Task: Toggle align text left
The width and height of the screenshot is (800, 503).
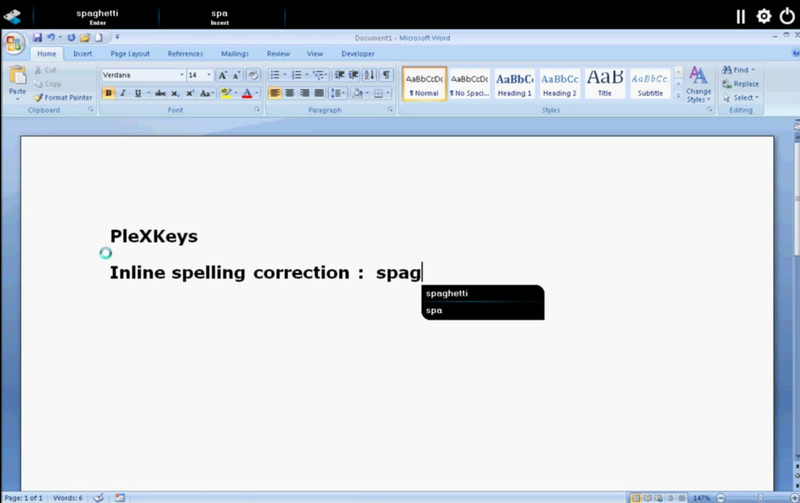Action: point(275,93)
